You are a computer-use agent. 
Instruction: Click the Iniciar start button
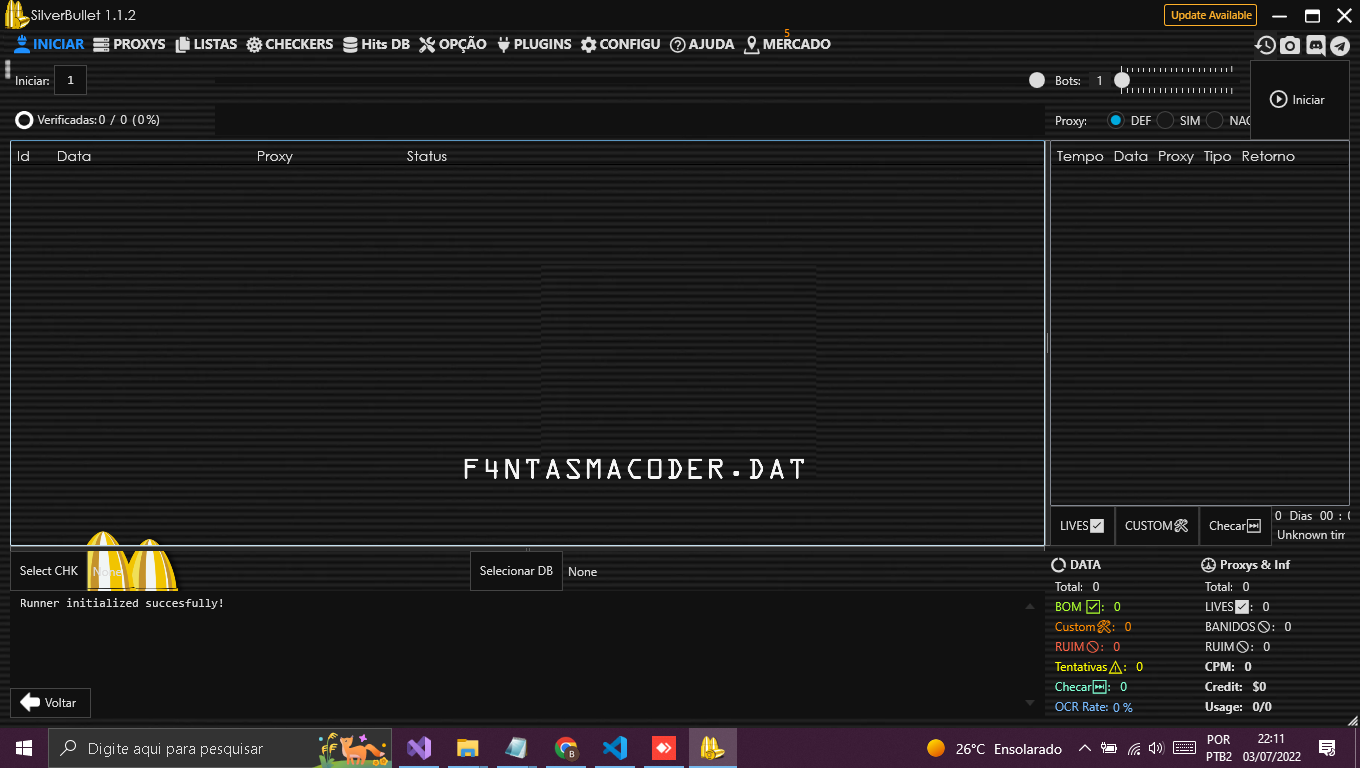[x=1299, y=99]
